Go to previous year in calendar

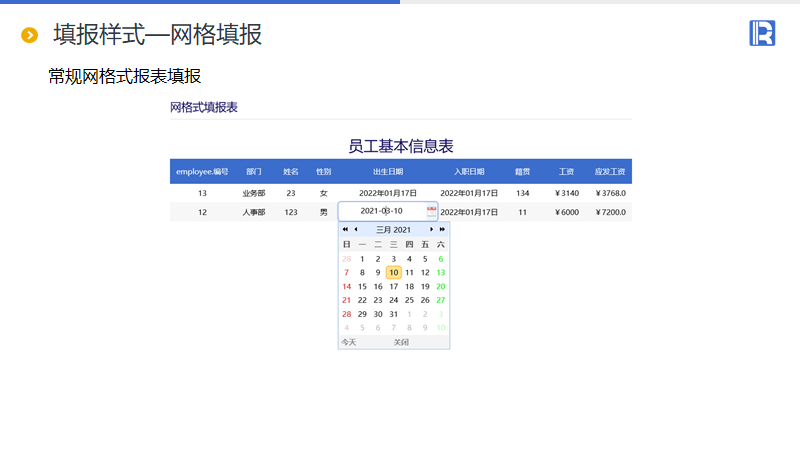pos(345,230)
